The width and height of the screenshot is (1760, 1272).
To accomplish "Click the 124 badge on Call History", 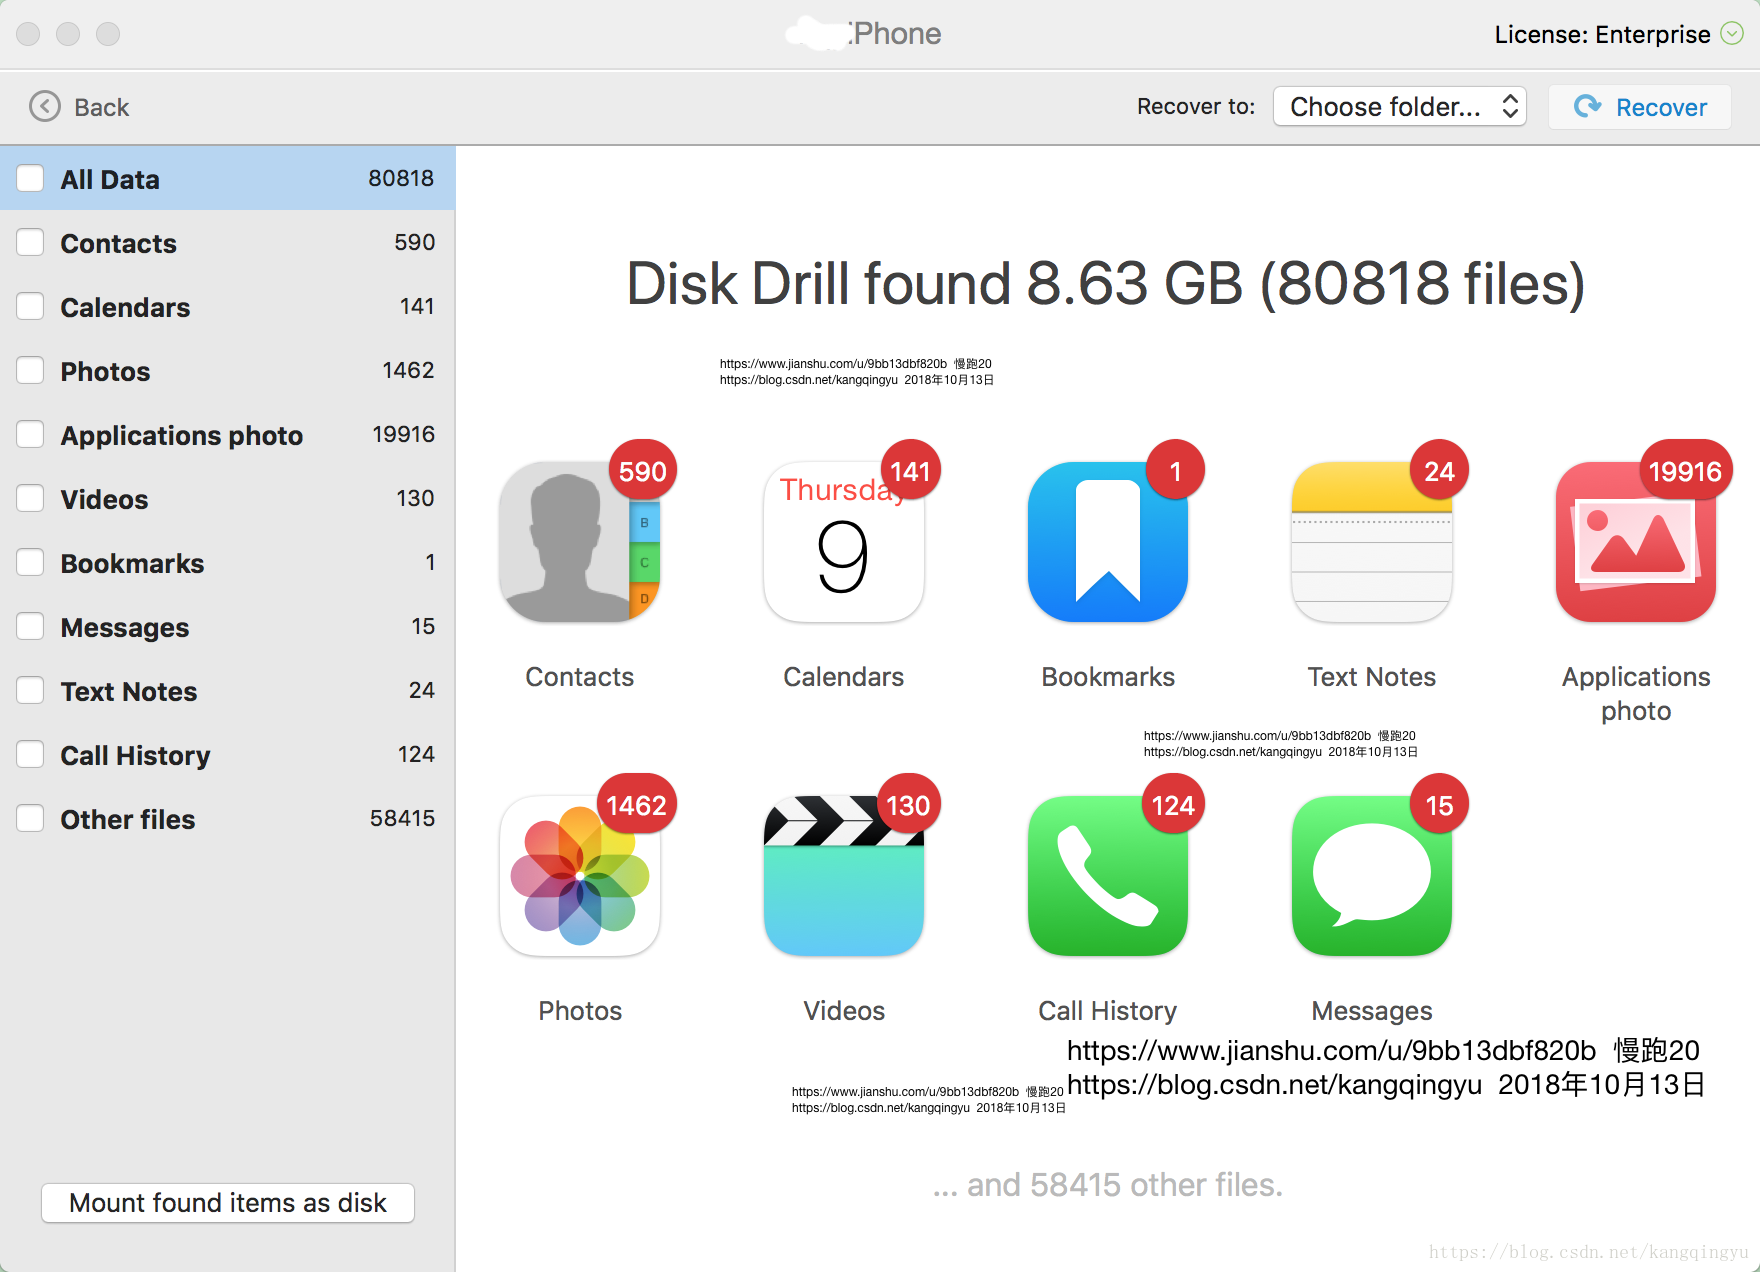I will (x=1173, y=805).
